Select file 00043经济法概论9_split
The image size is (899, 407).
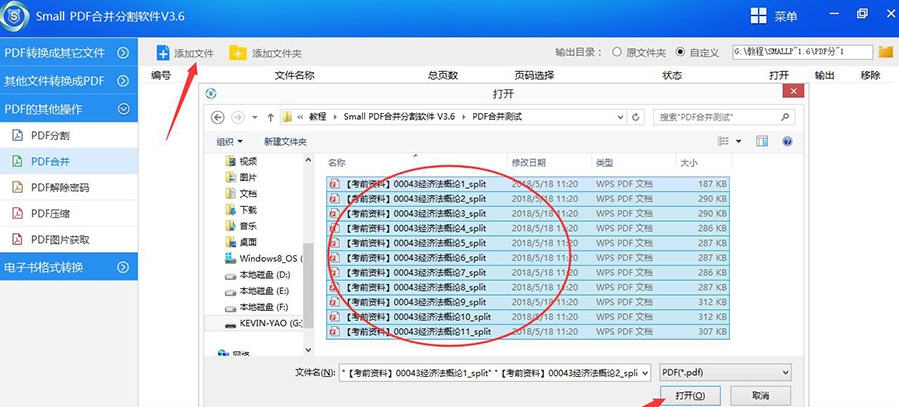527,302
